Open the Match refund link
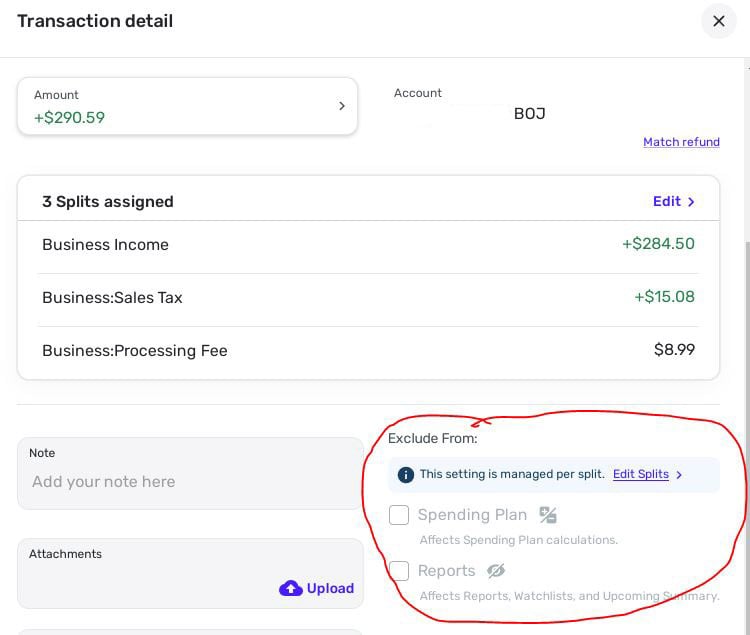 coord(681,142)
